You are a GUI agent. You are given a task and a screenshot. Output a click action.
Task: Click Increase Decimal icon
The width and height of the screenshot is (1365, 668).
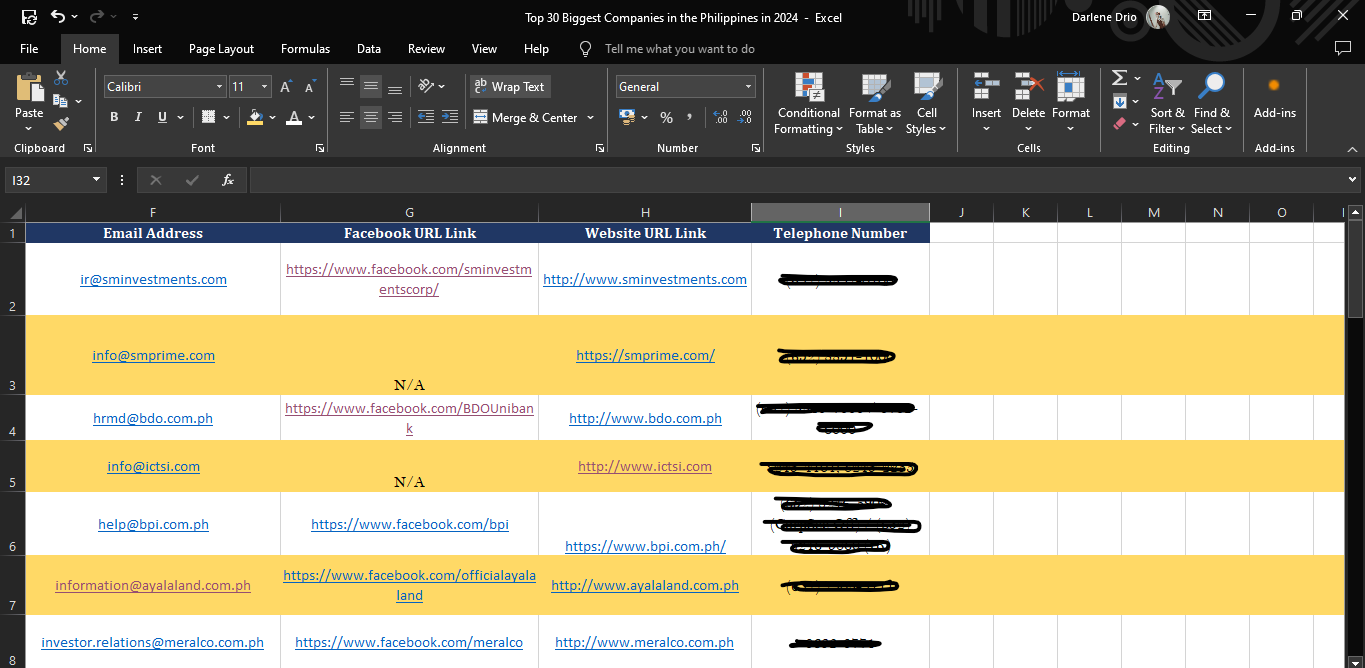(x=721, y=117)
